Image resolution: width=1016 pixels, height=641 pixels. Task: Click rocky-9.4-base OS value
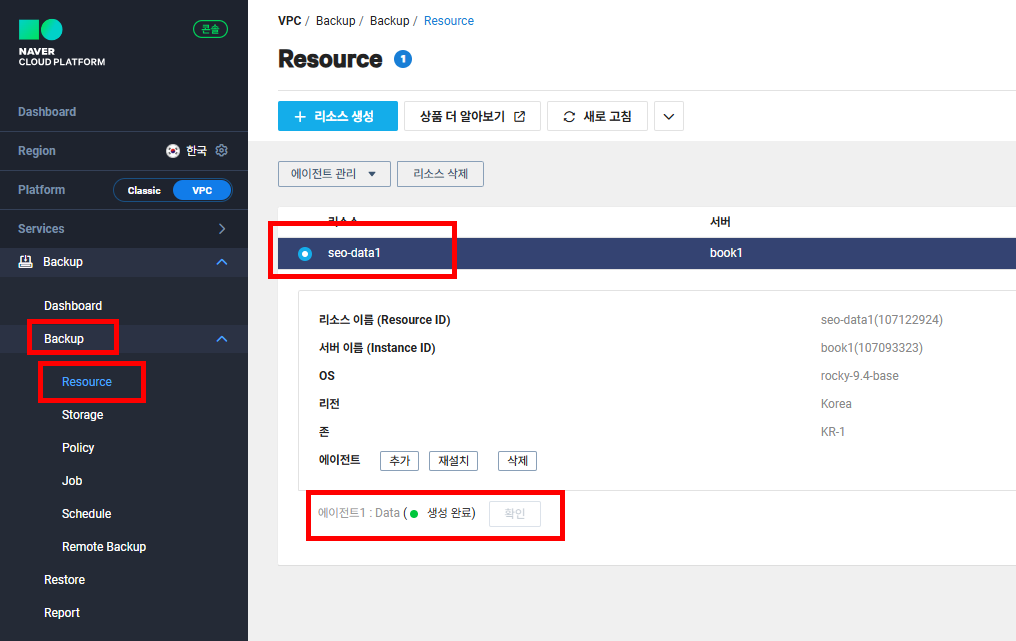(x=859, y=376)
